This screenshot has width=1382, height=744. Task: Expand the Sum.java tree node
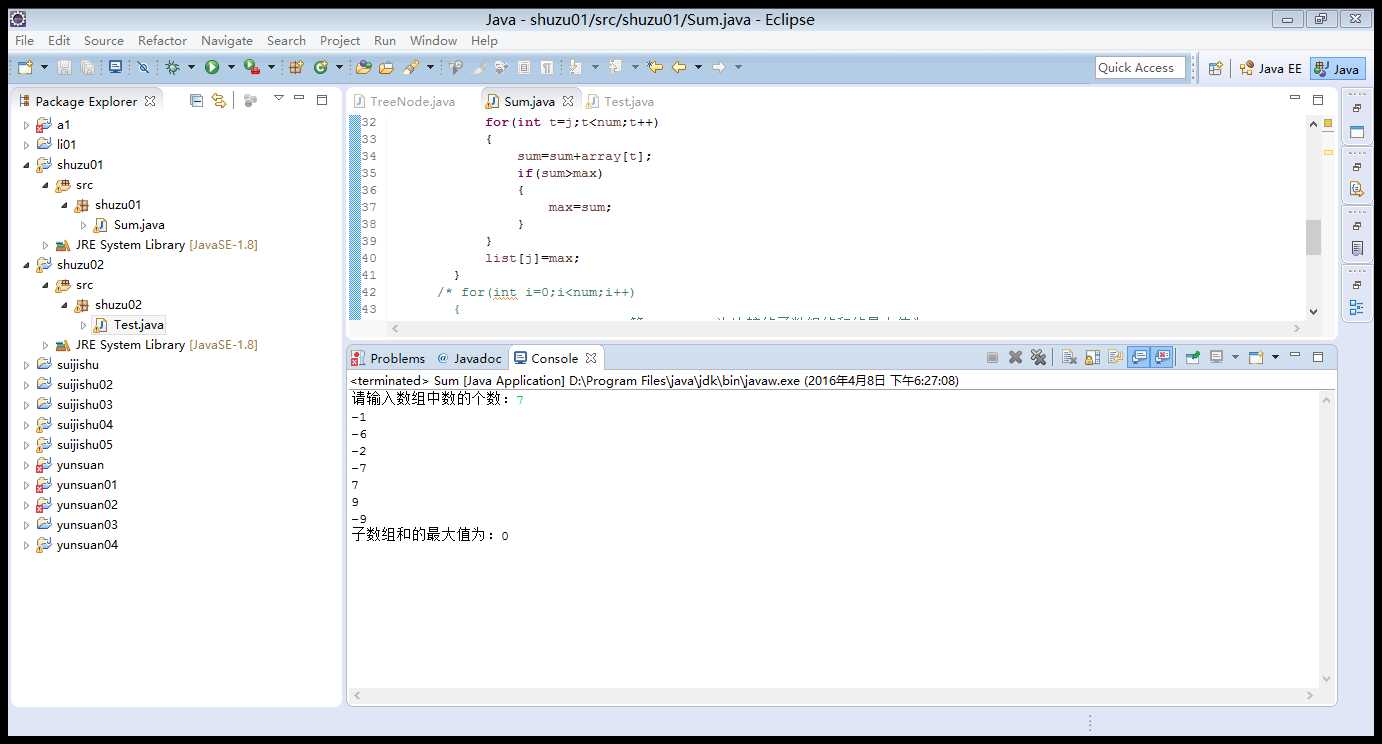coord(84,225)
